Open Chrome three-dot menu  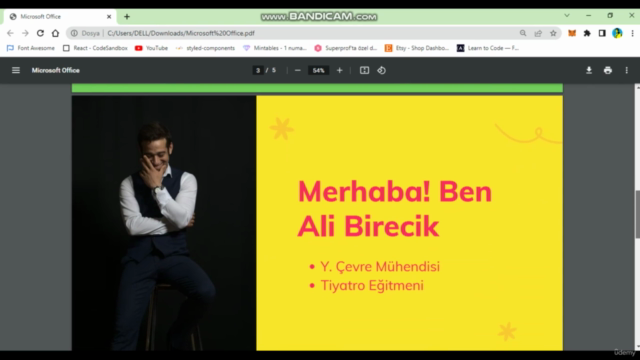coord(632,33)
